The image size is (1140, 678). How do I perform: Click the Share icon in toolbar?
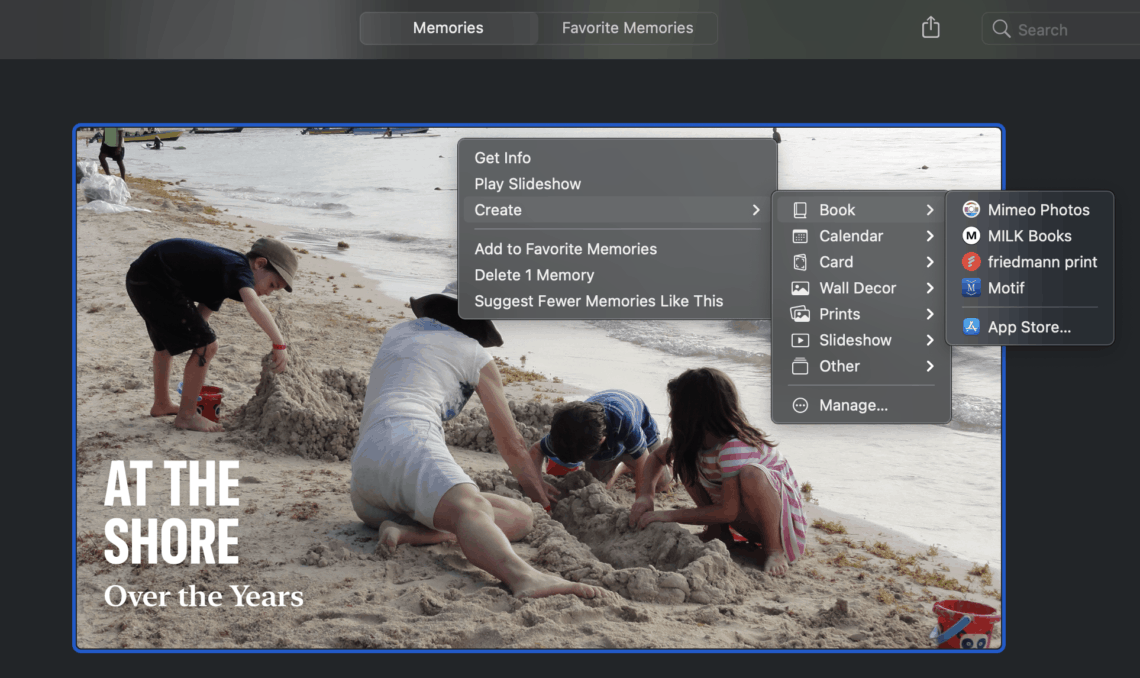931,28
